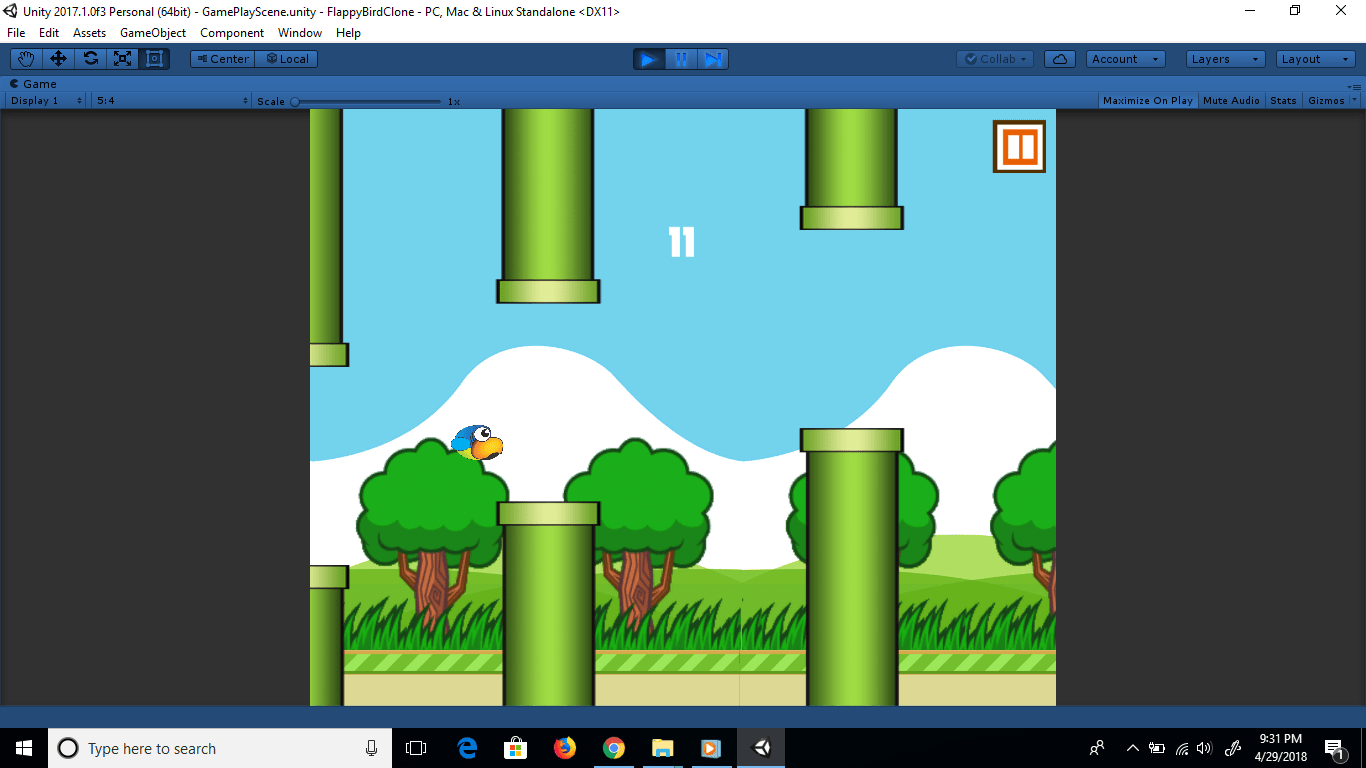The width and height of the screenshot is (1366, 768).
Task: Select the Hand tool
Action: coord(26,59)
